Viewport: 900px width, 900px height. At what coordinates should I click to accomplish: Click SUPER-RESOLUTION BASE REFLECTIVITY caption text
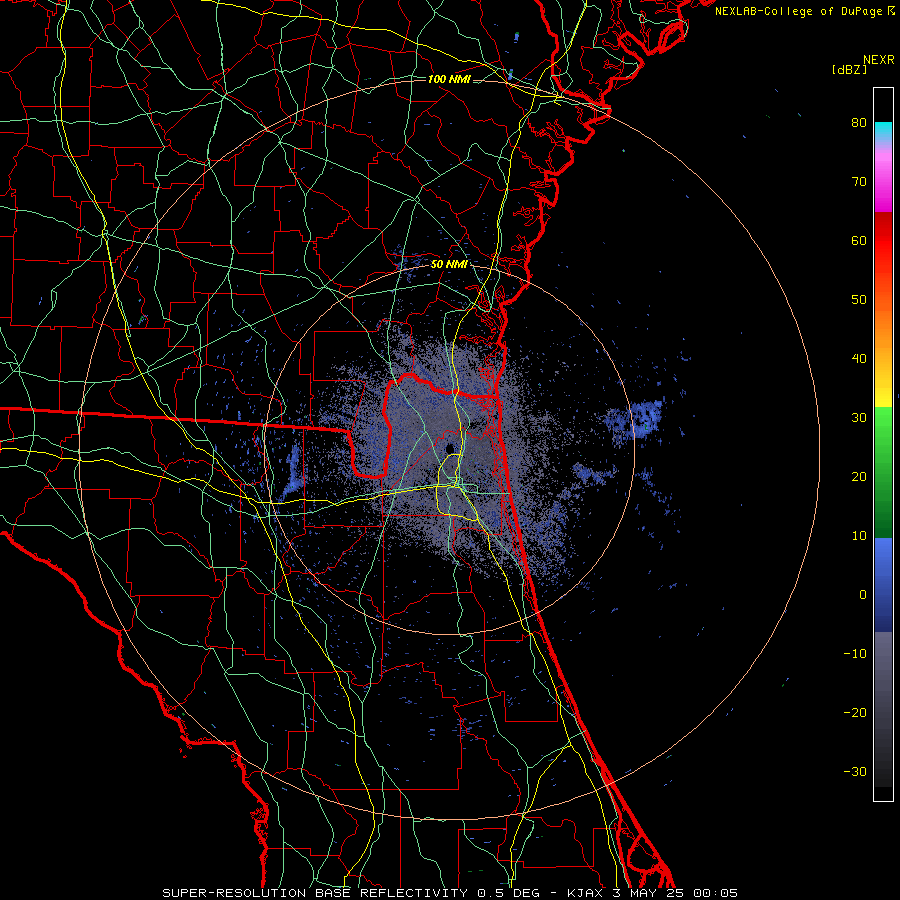pyautogui.click(x=315, y=893)
